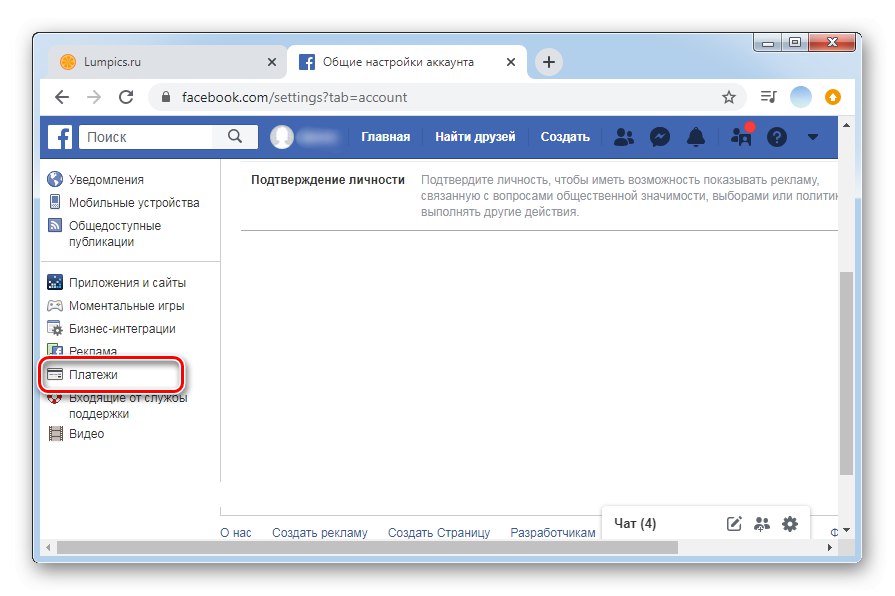Click the Уведомления globe icon
Screen dimensions: 895x596
55,179
